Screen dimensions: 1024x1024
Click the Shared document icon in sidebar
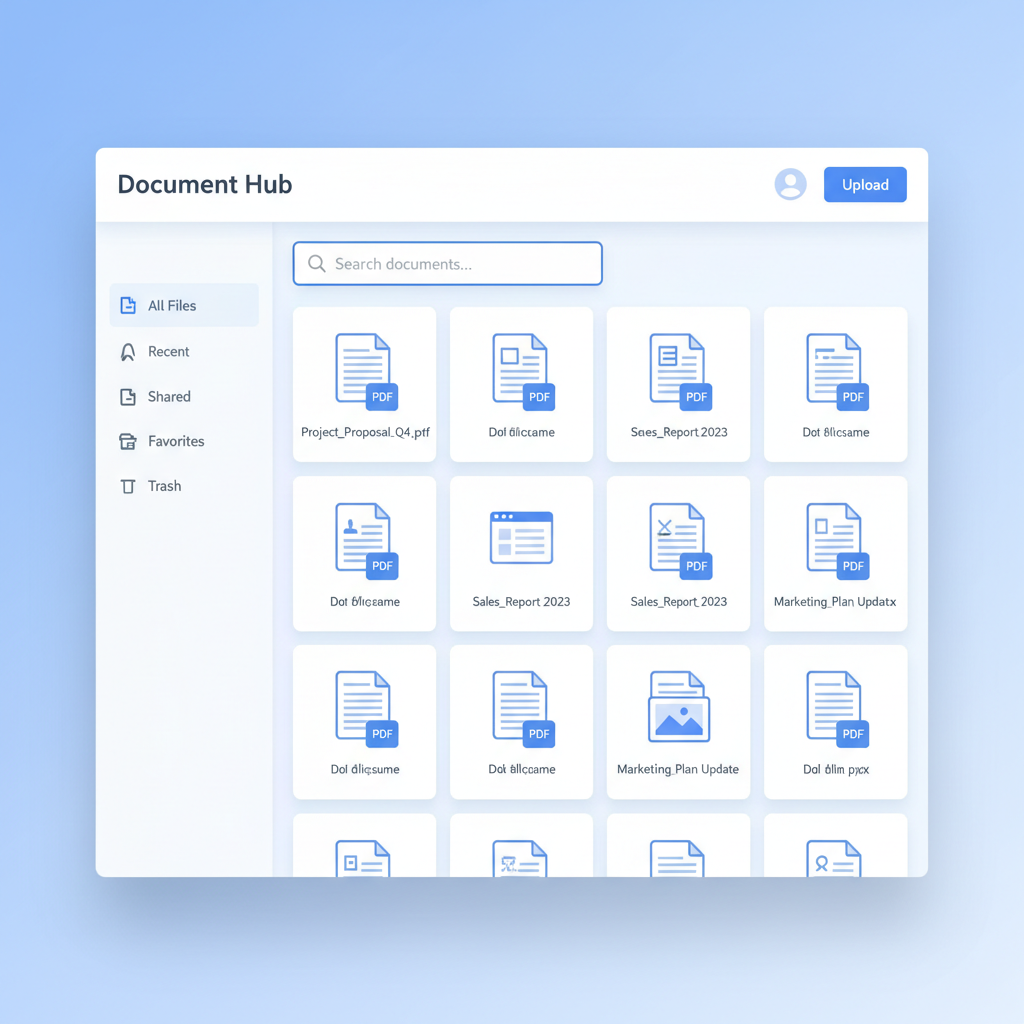coord(128,397)
